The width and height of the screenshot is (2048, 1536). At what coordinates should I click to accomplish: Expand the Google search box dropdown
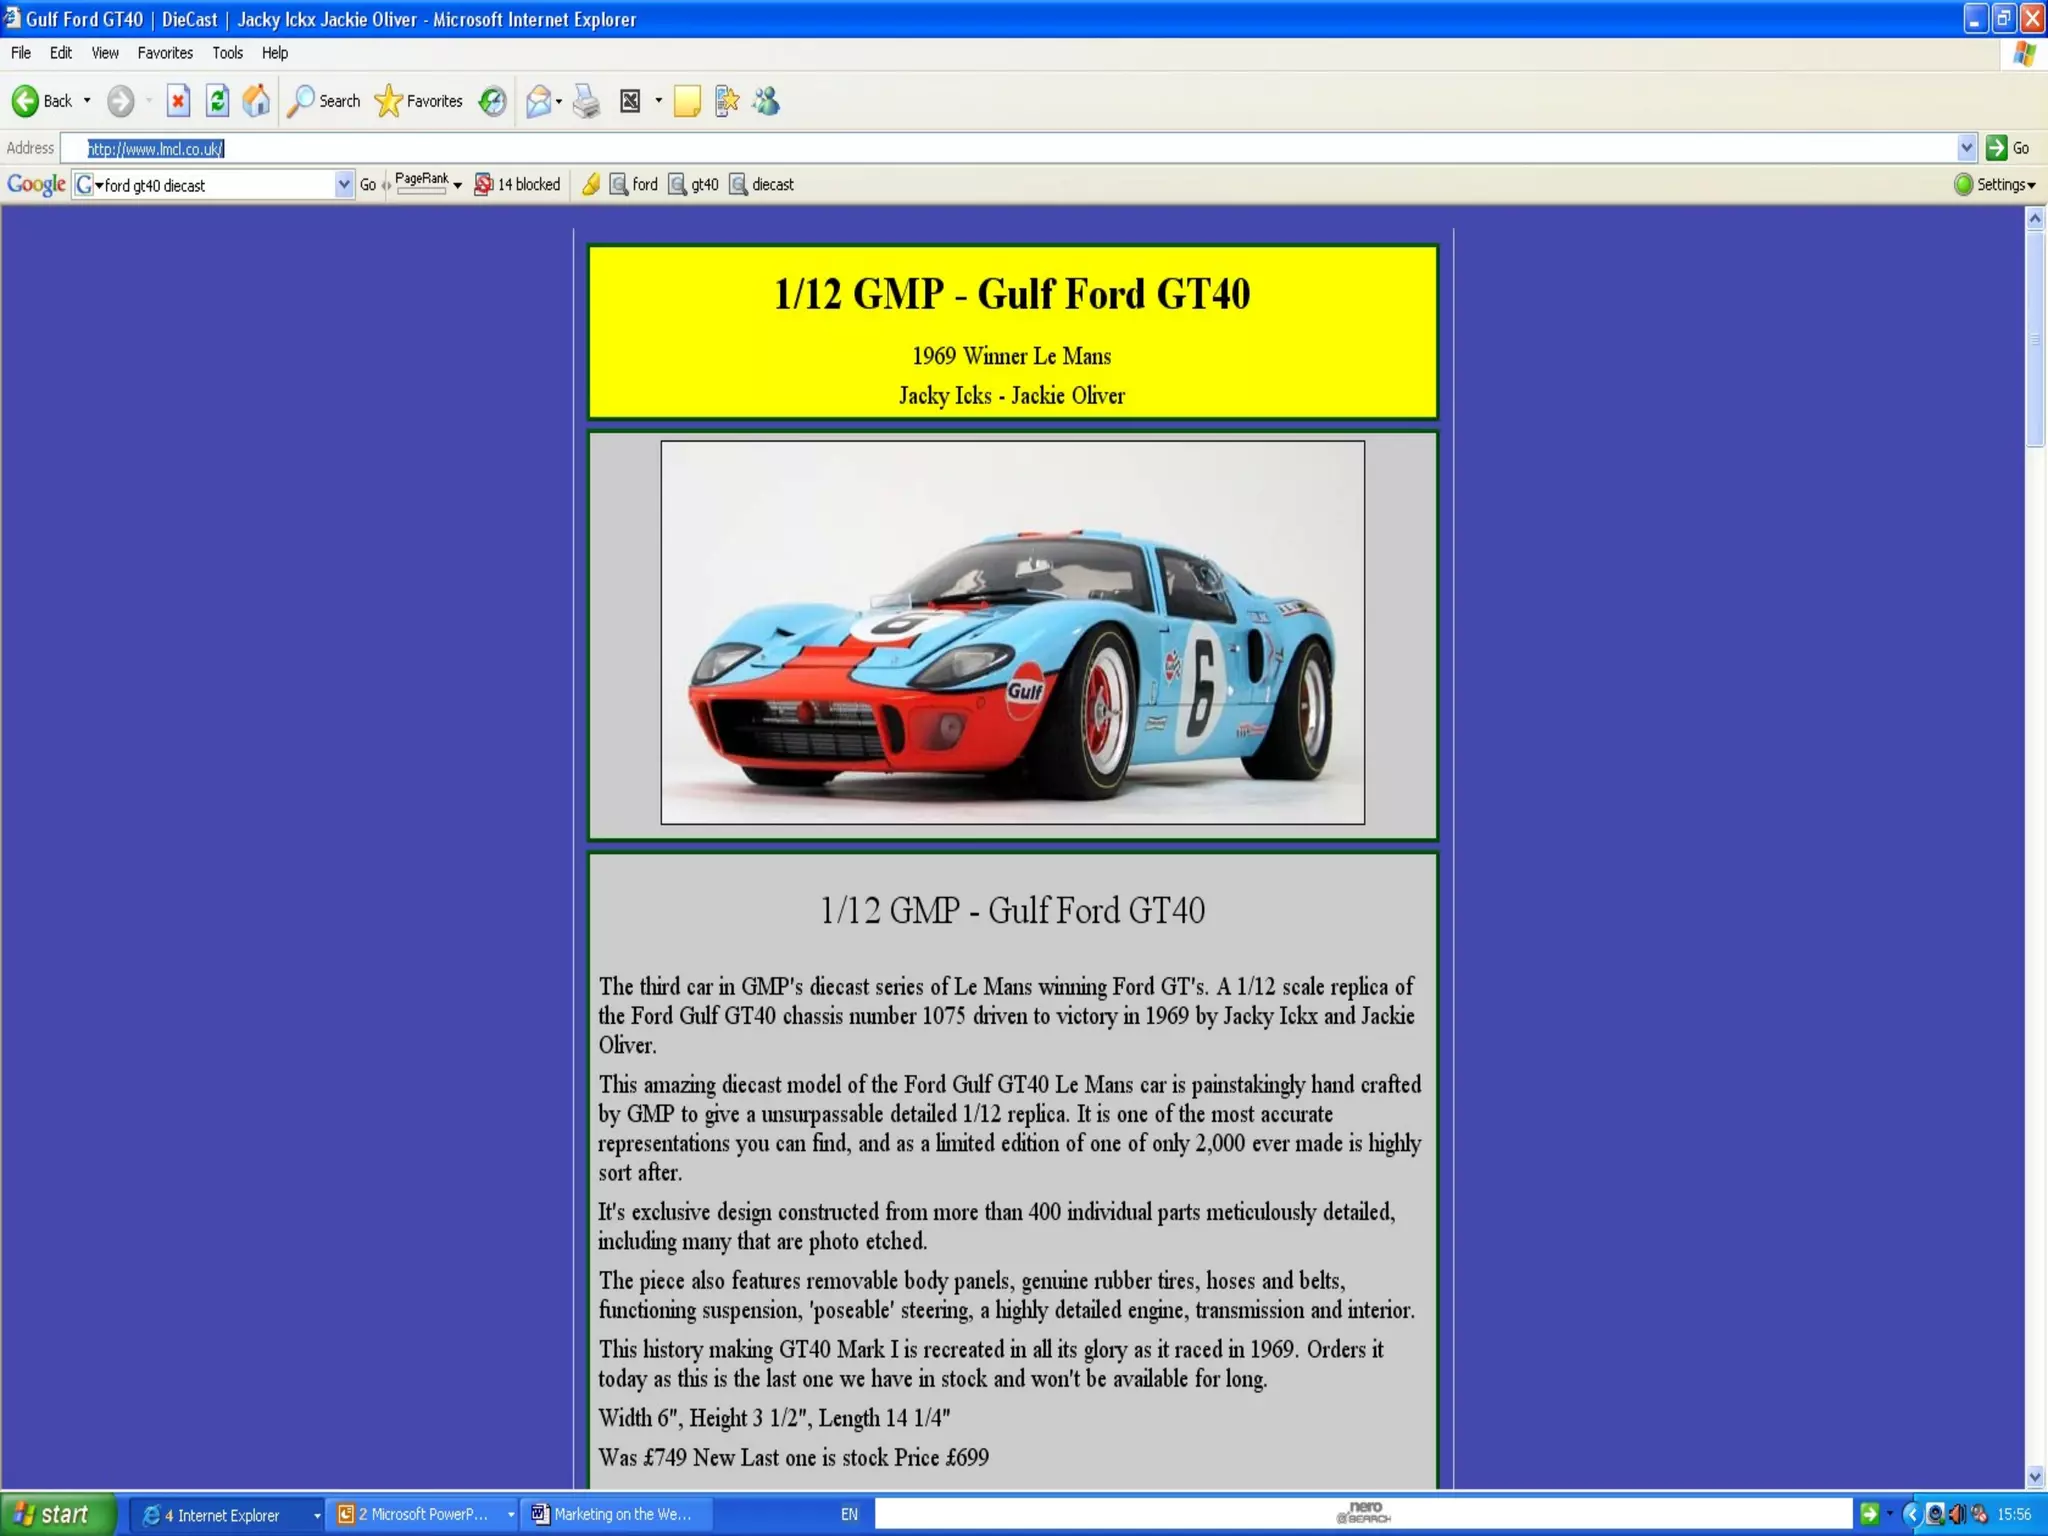pos(343,185)
